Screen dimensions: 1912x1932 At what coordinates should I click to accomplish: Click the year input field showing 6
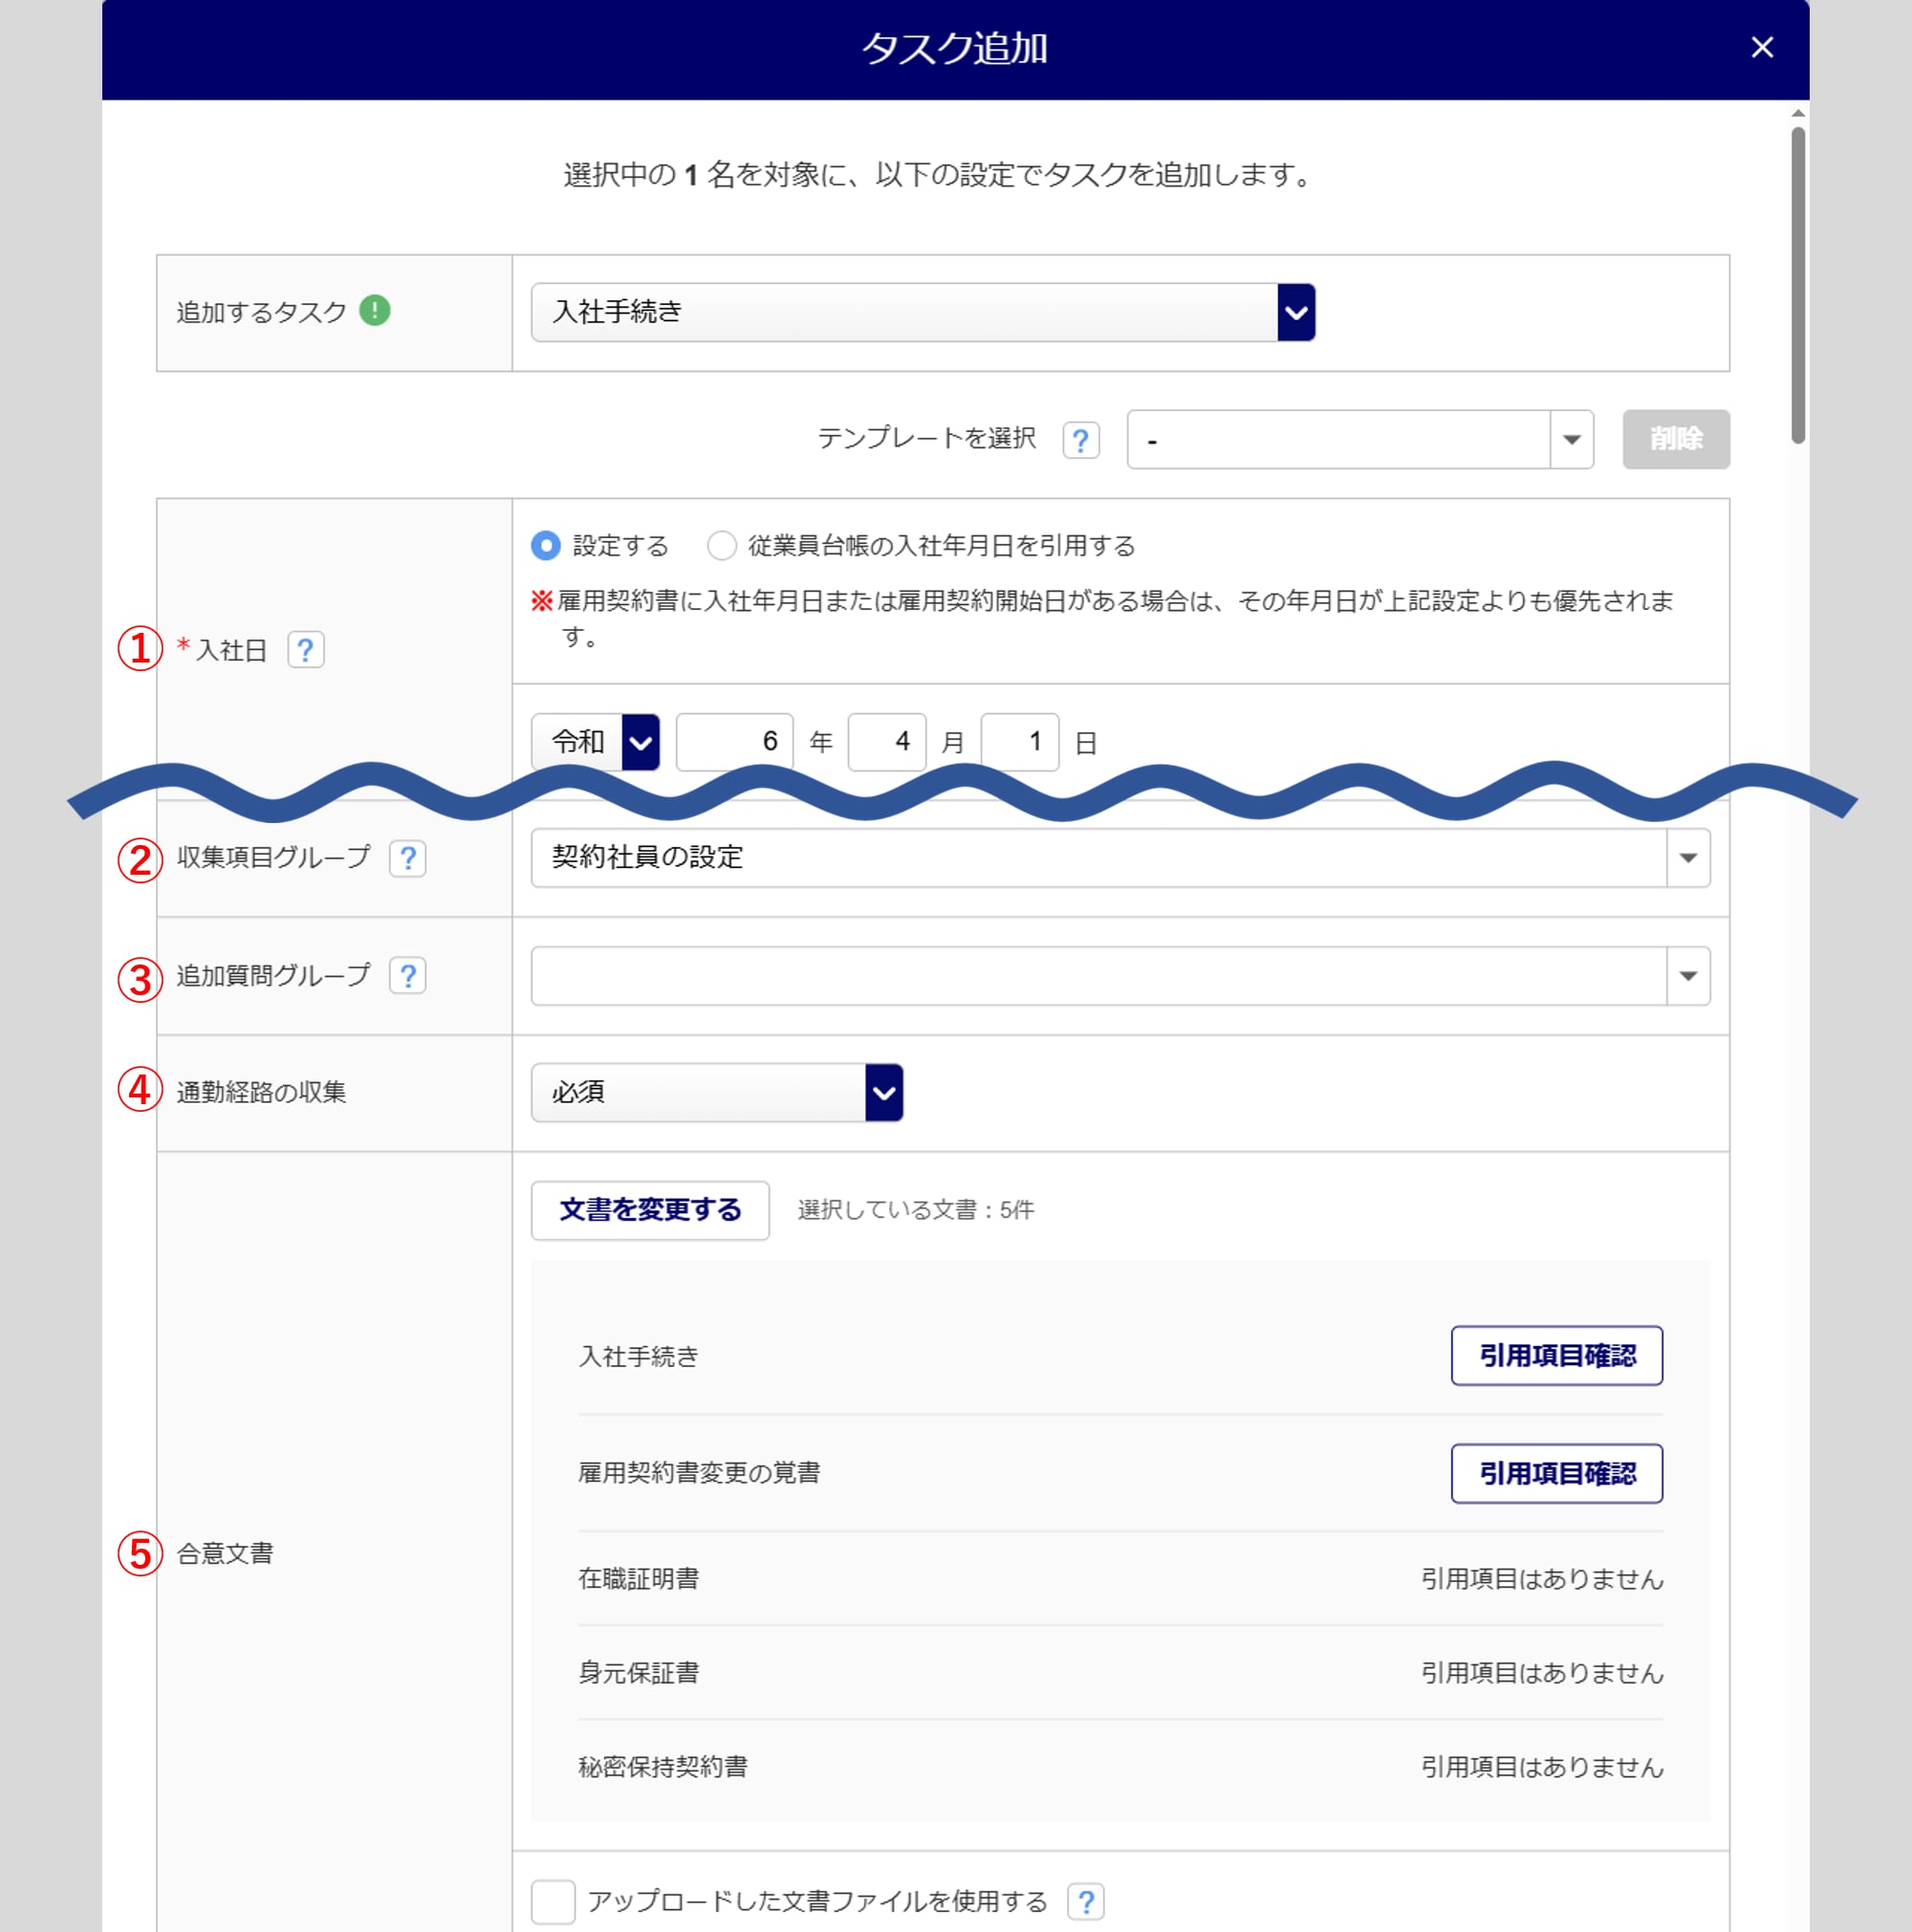(x=734, y=742)
